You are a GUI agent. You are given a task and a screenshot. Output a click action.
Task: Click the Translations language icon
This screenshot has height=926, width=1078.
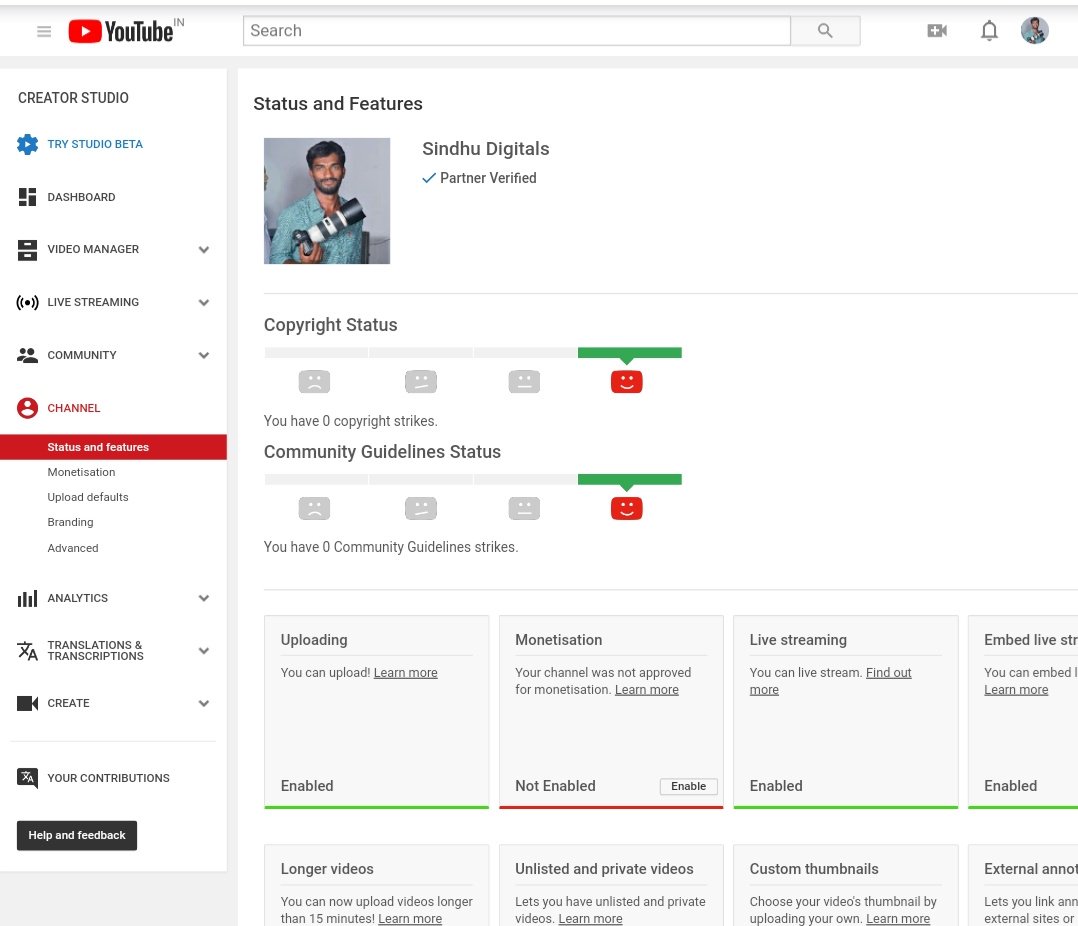click(28, 650)
